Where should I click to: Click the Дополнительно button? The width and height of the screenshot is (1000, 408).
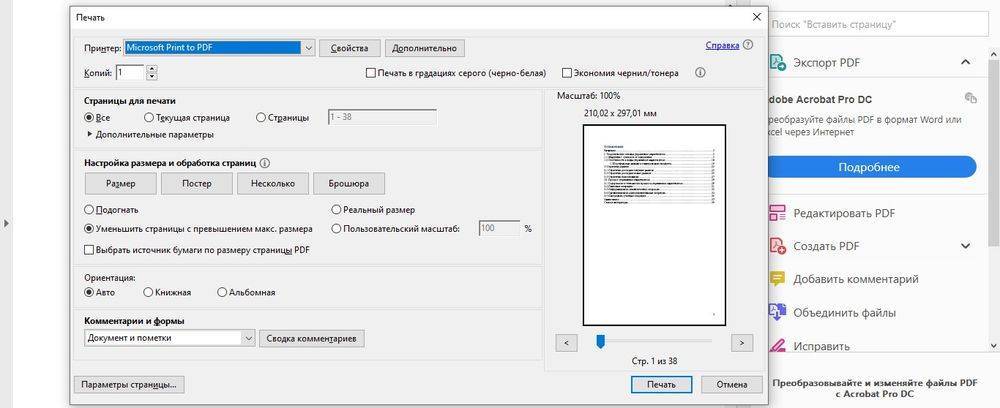tap(424, 48)
